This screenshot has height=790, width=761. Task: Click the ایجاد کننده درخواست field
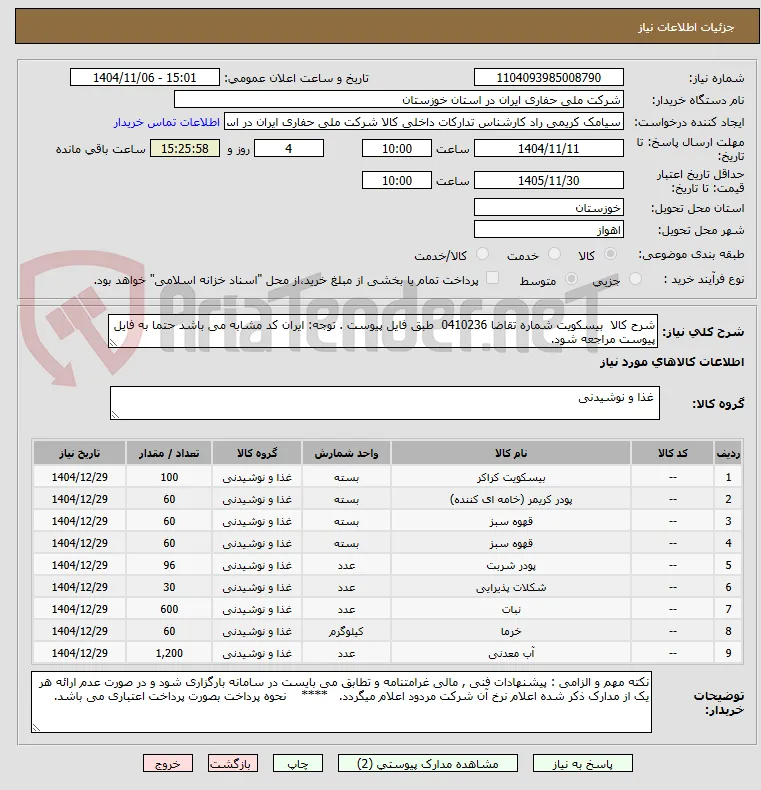[x=424, y=122]
